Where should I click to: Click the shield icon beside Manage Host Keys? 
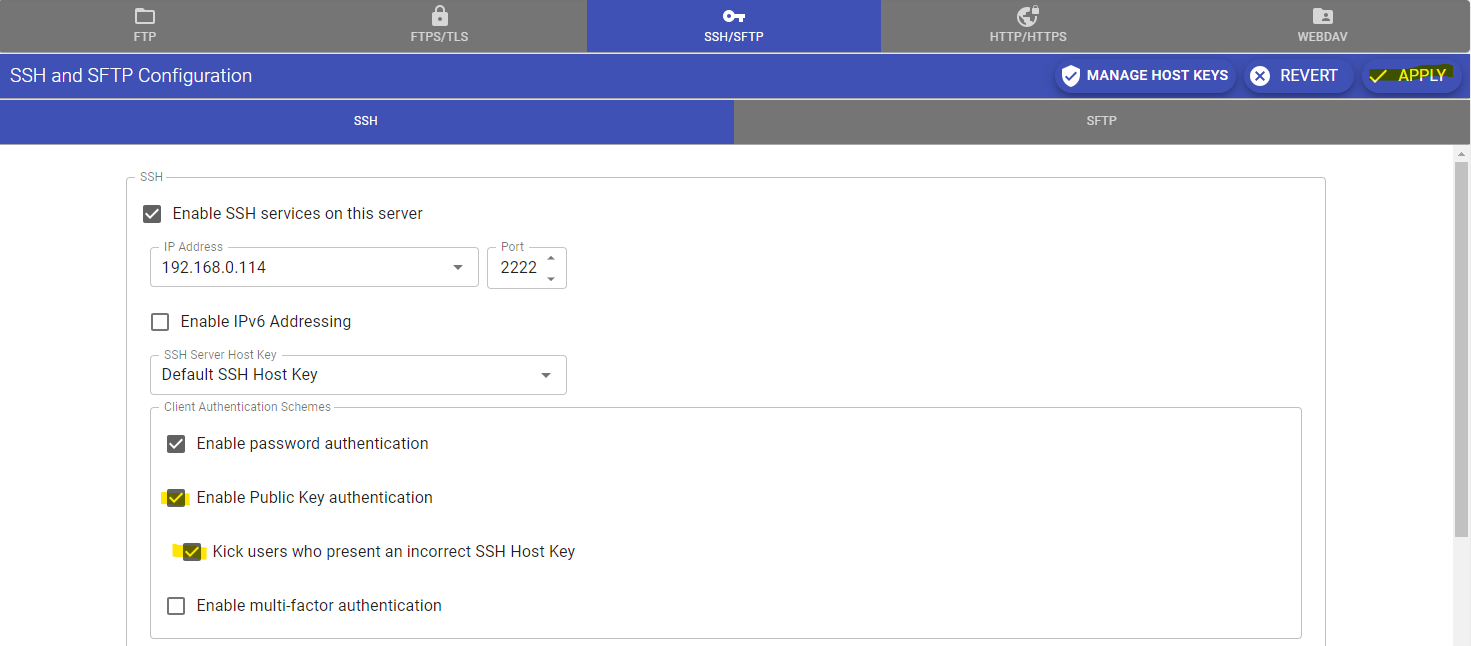[x=1071, y=75]
